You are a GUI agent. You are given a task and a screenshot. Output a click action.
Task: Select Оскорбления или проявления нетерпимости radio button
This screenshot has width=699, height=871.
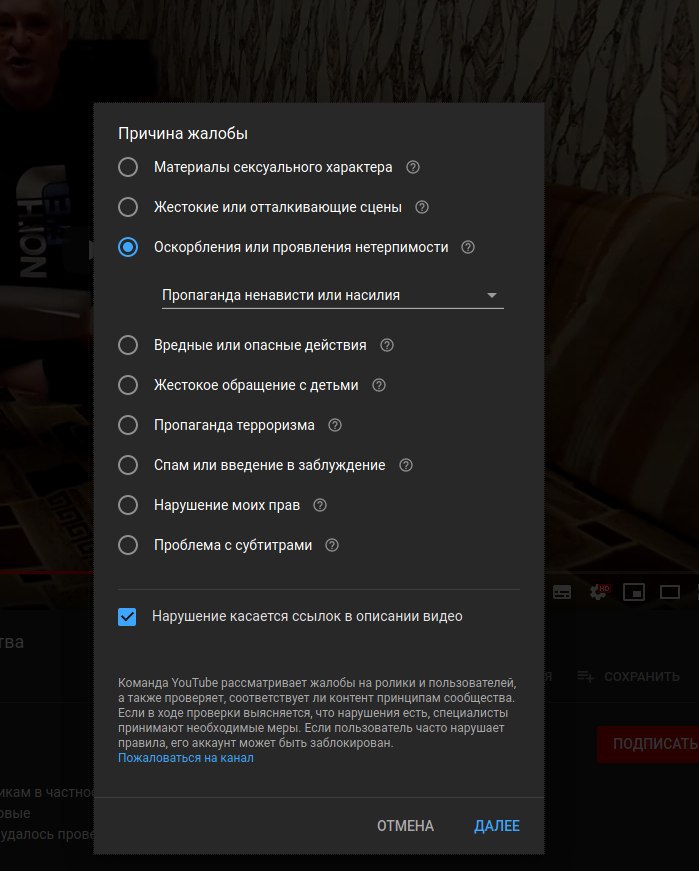click(128, 247)
